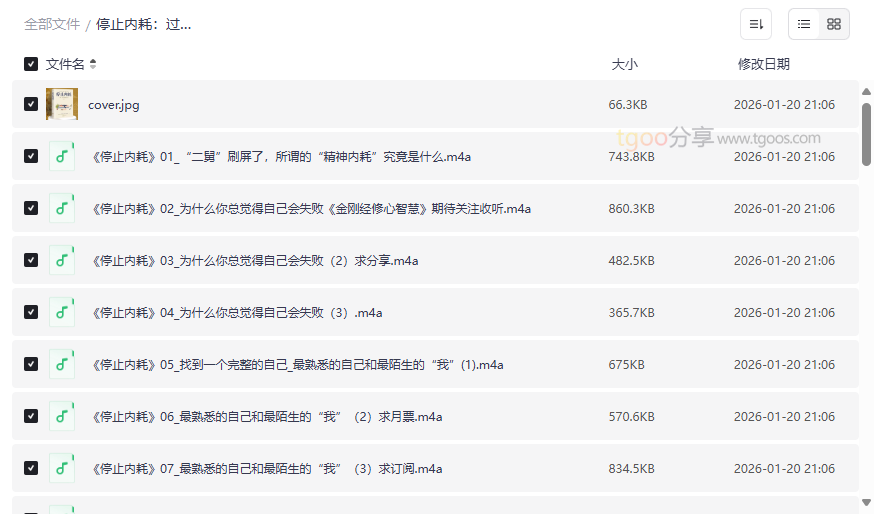
Task: Click the 修改日期 column header
Action: (x=763, y=64)
